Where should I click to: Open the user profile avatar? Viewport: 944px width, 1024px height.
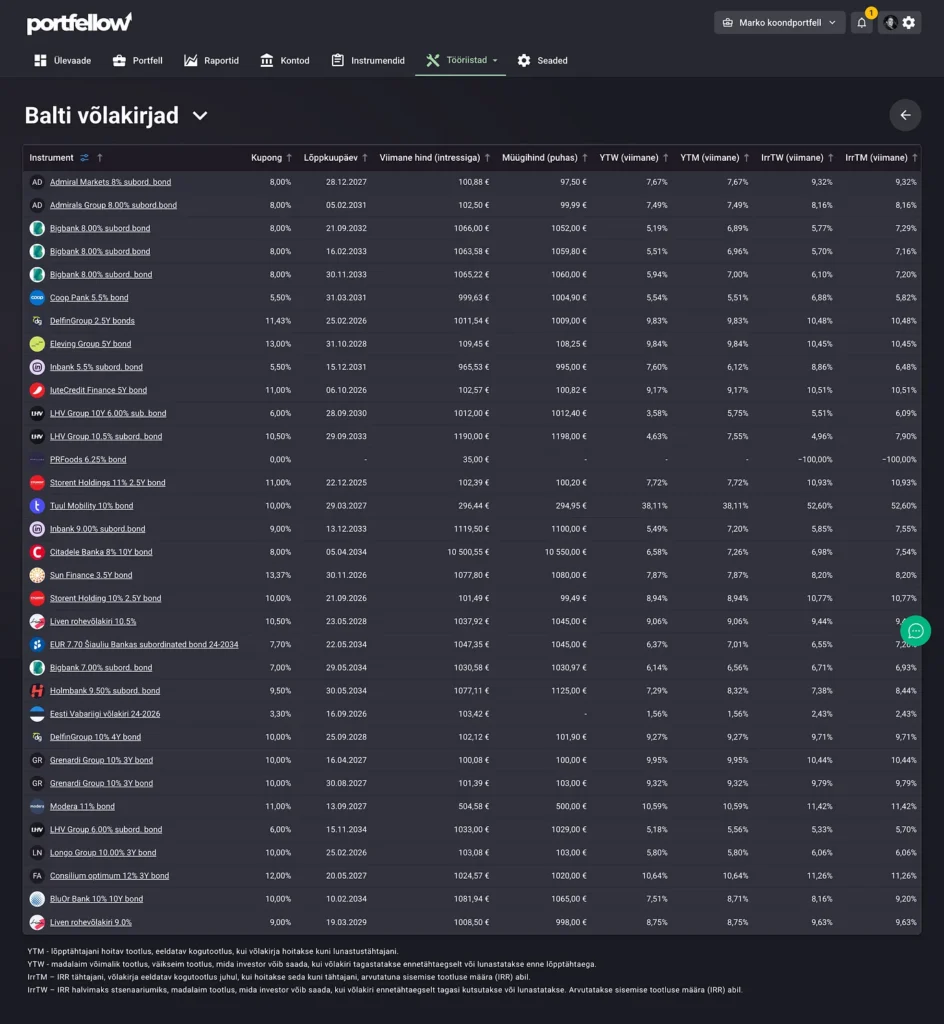890,23
